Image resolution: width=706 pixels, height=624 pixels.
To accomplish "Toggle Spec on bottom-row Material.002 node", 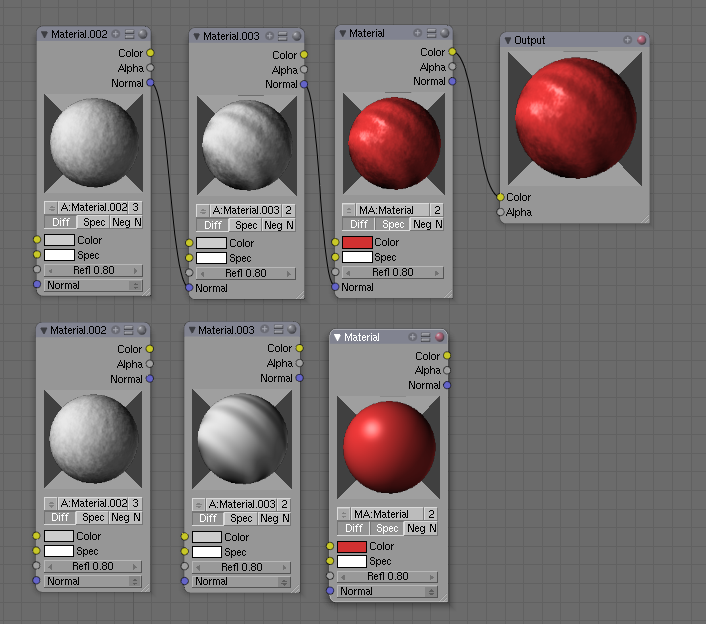I will pyautogui.click(x=93, y=518).
